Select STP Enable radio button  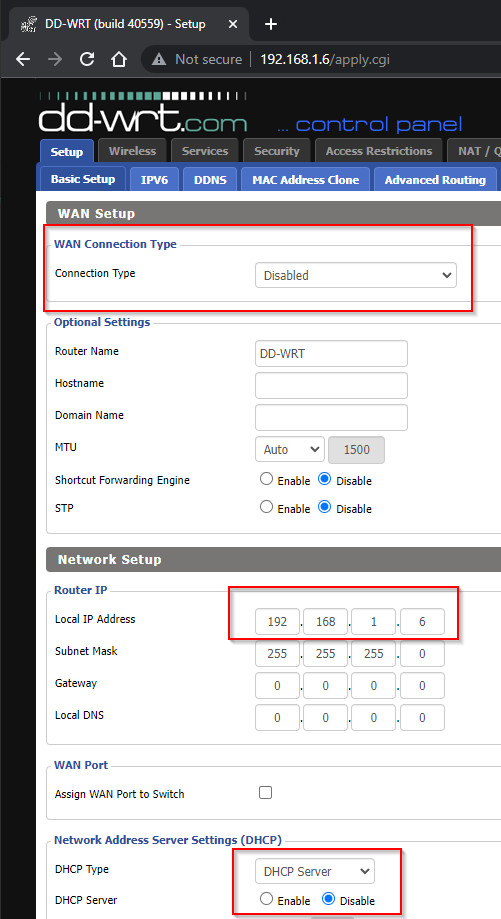267,507
